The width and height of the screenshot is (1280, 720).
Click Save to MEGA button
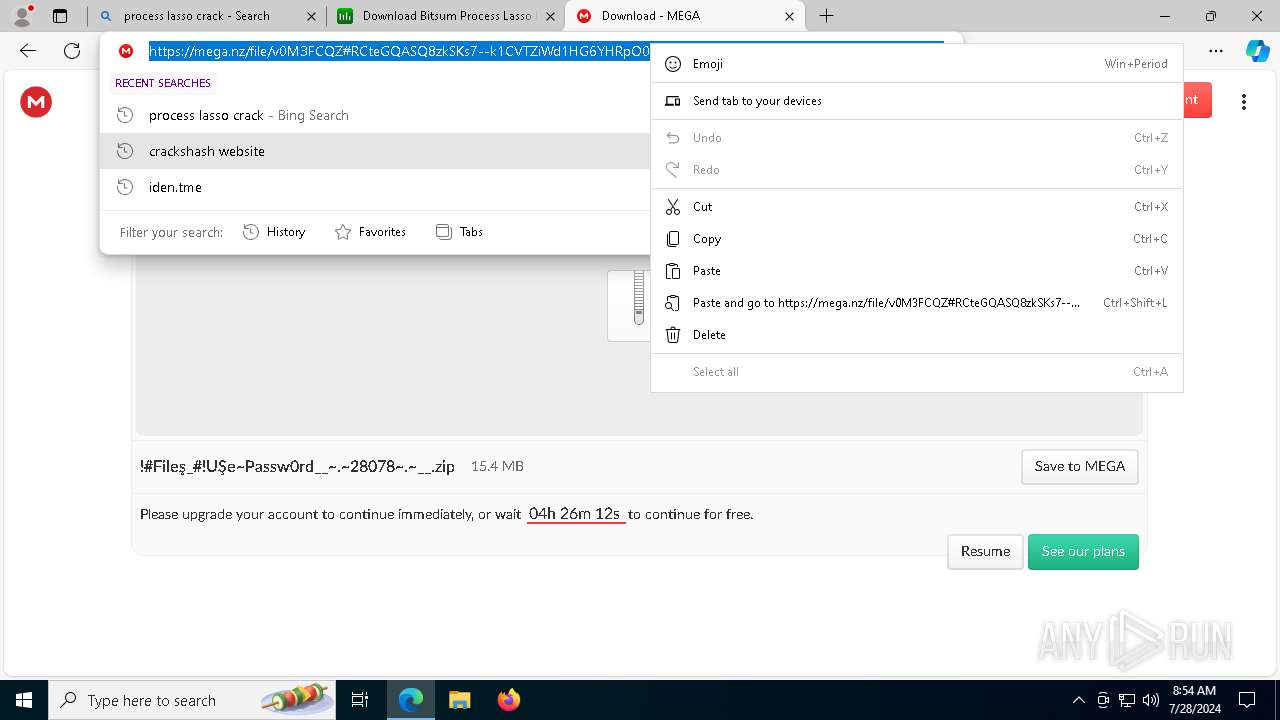1079,467
